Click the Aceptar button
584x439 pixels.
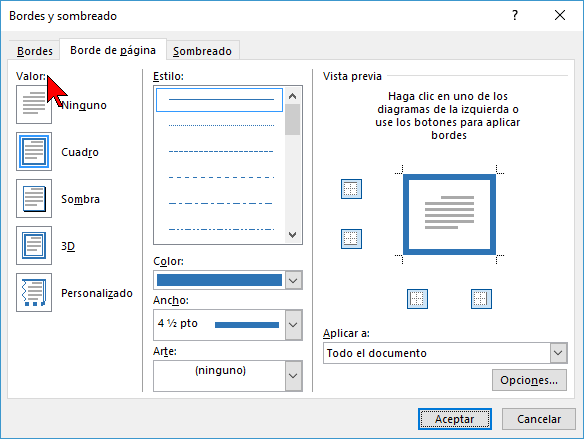pos(454,419)
